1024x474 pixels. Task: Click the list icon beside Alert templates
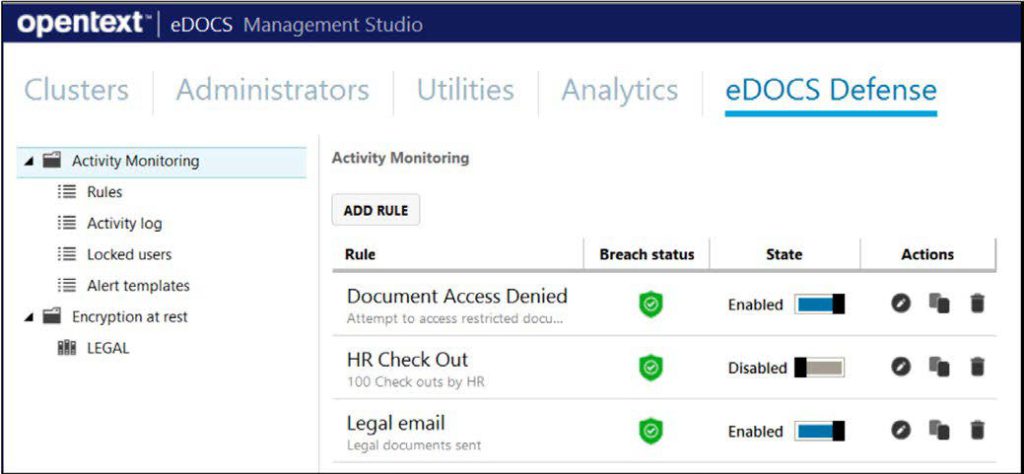point(66,285)
